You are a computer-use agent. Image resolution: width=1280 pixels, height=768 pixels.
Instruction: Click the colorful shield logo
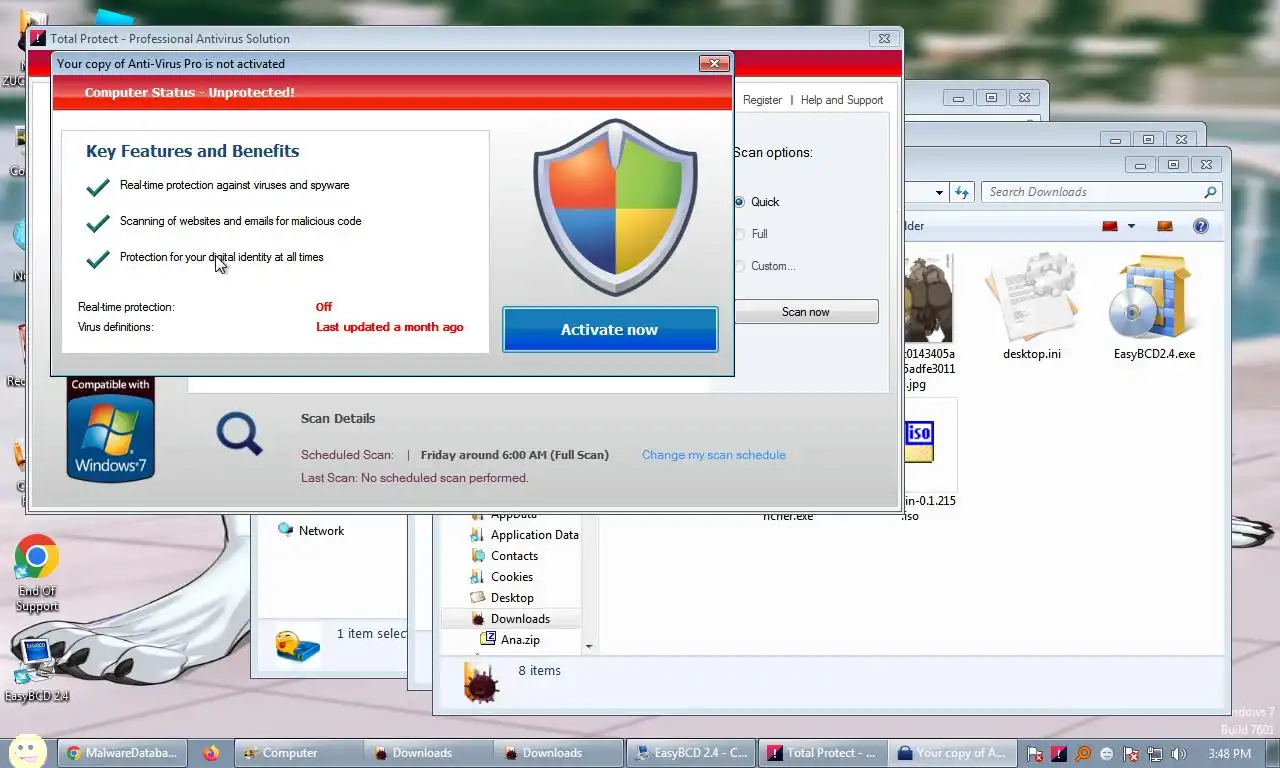tap(614, 207)
